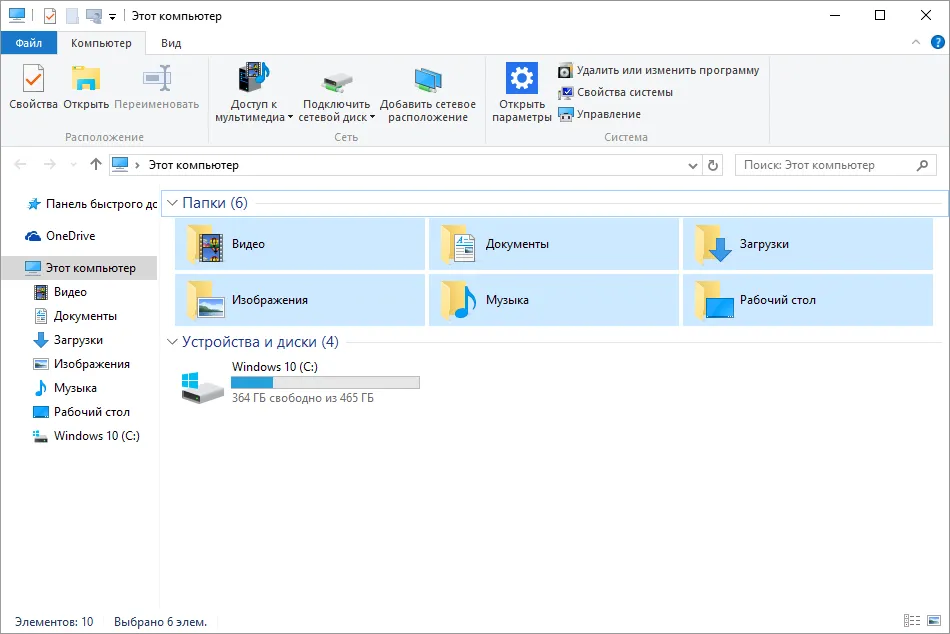The image size is (950, 634).
Task: Open Доступ к мультимедиа
Action: point(254,92)
